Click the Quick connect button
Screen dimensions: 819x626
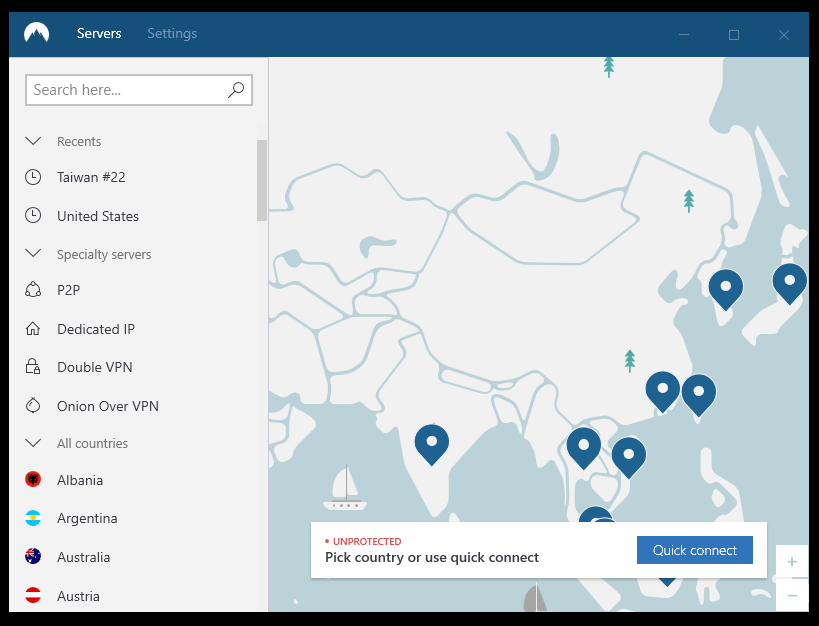(695, 550)
